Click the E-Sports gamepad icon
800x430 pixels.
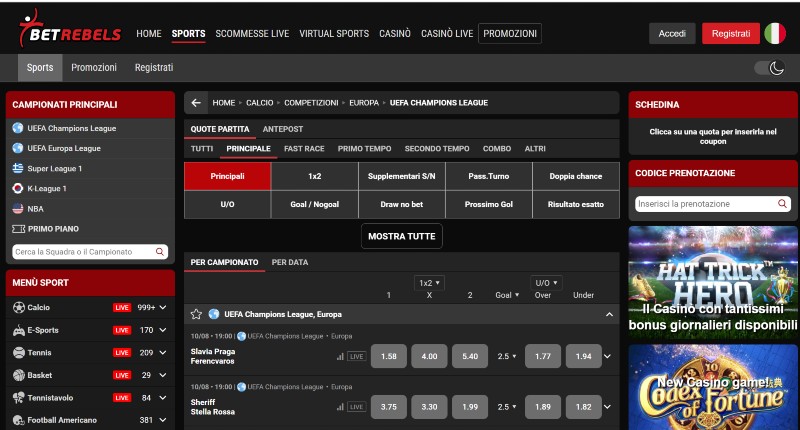click(18, 331)
